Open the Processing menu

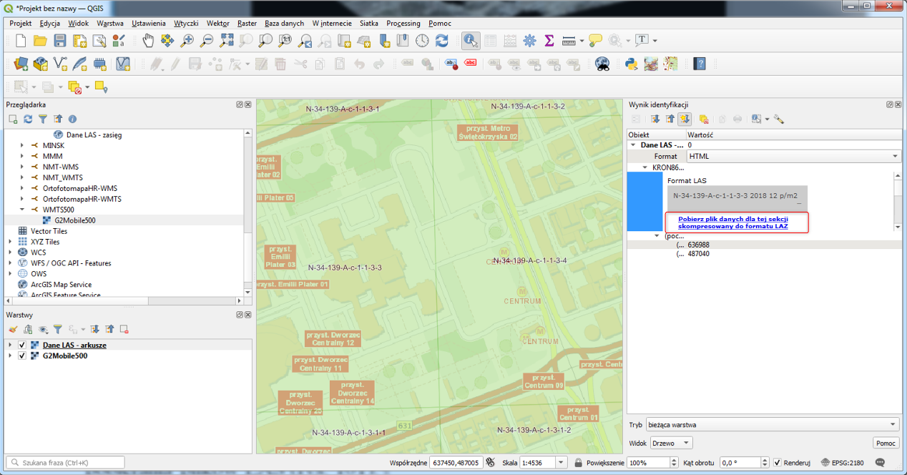(403, 24)
